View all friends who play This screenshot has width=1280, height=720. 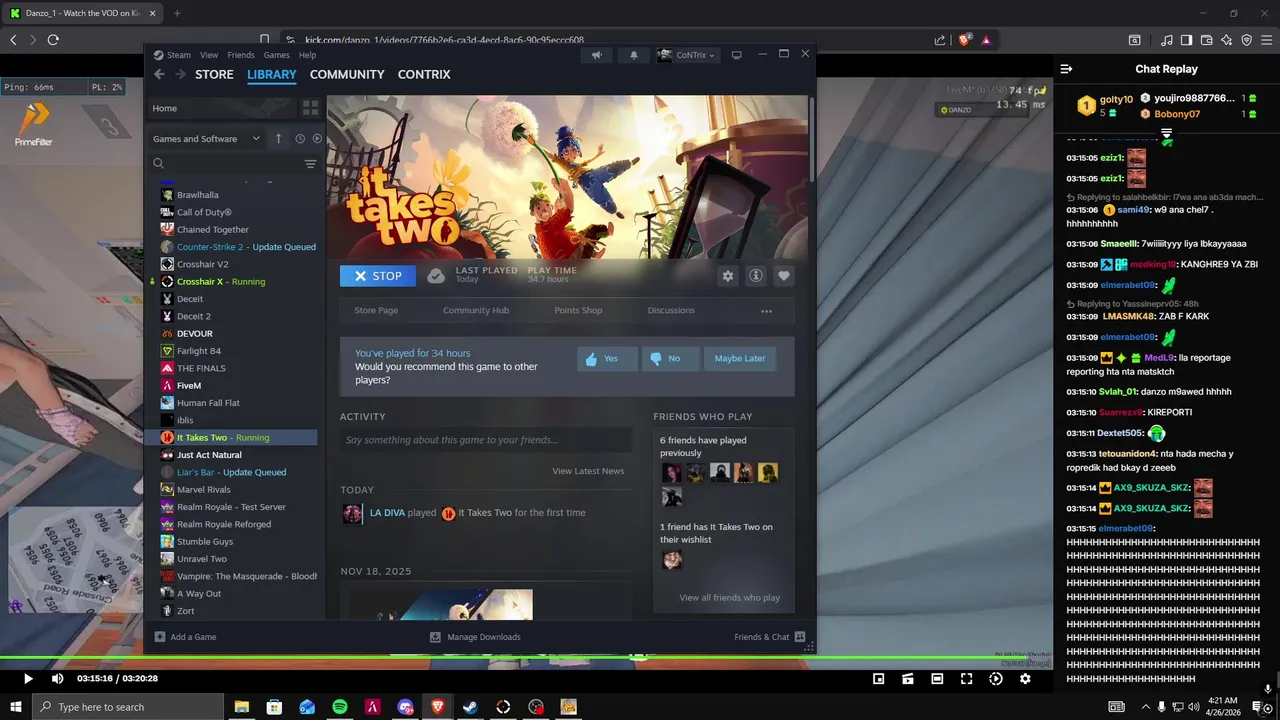point(729,598)
